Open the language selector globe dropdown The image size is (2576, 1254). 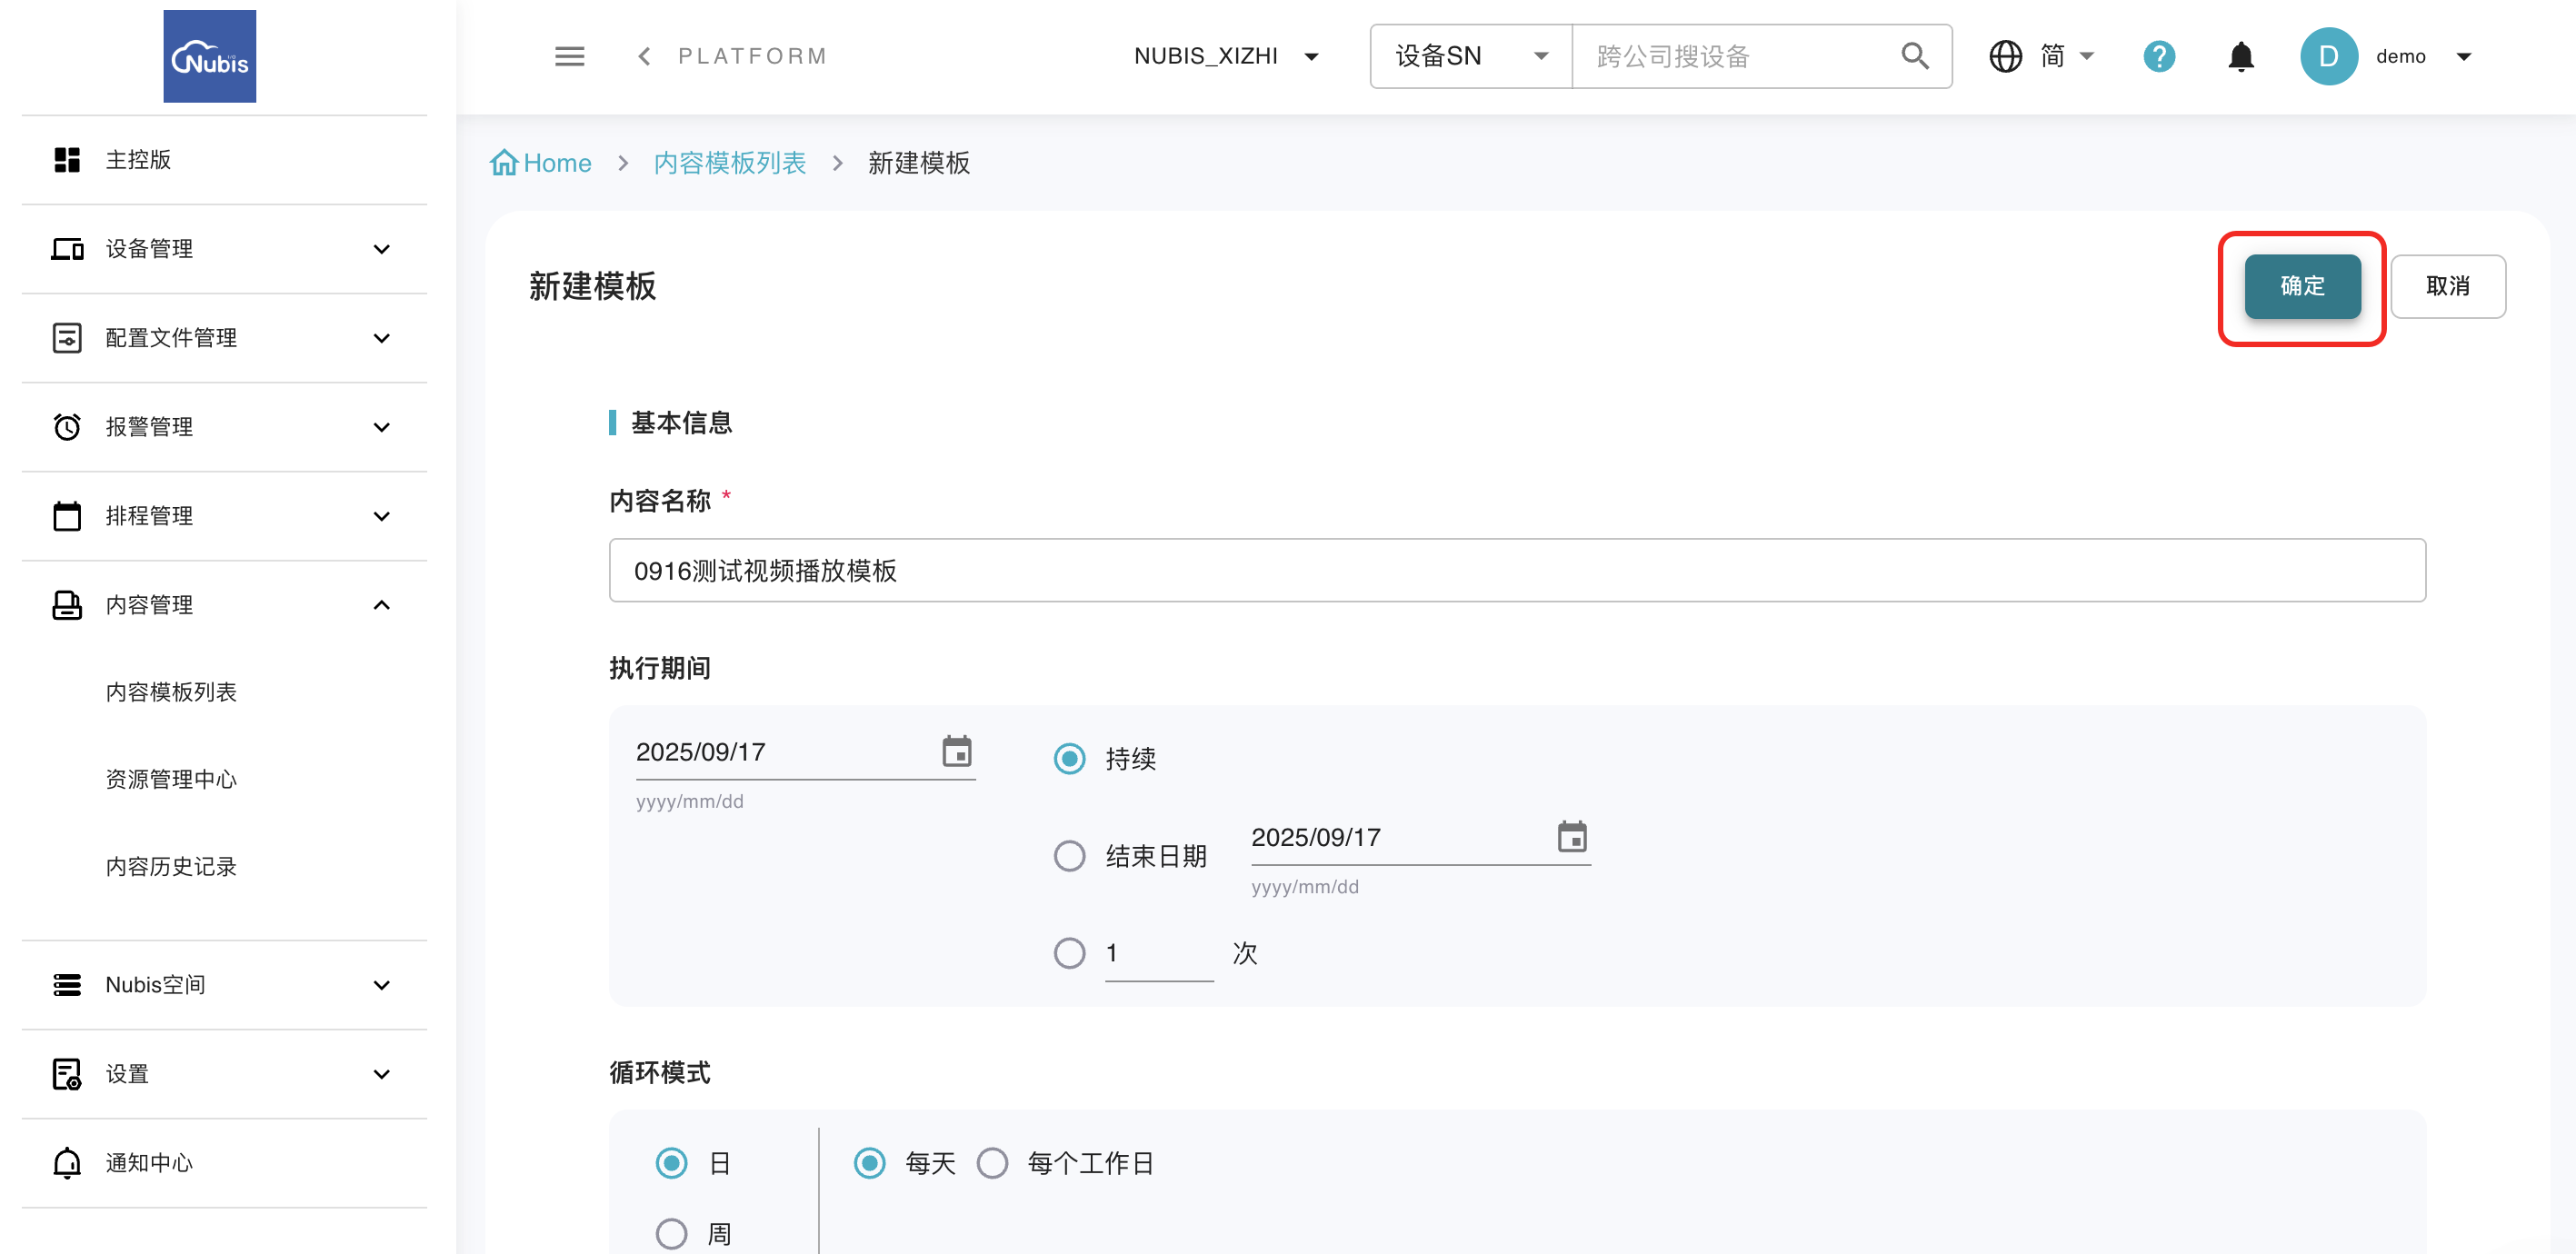coord(2040,56)
